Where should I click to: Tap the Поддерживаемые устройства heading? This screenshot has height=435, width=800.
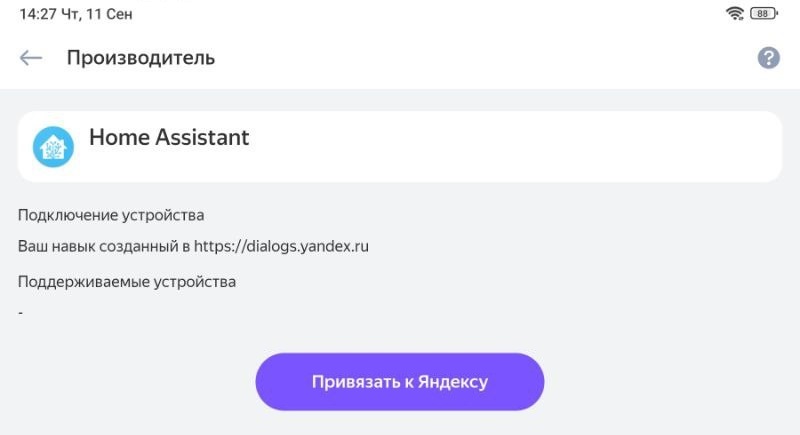click(x=127, y=281)
